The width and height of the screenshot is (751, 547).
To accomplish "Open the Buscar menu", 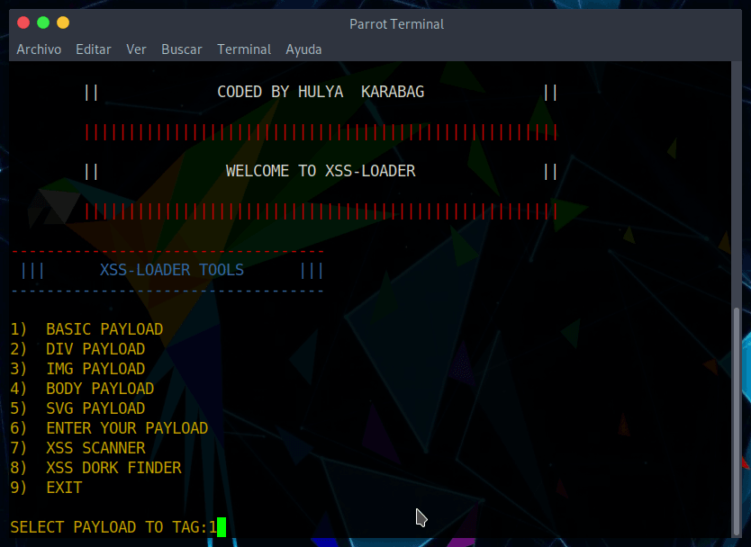I will point(182,49).
